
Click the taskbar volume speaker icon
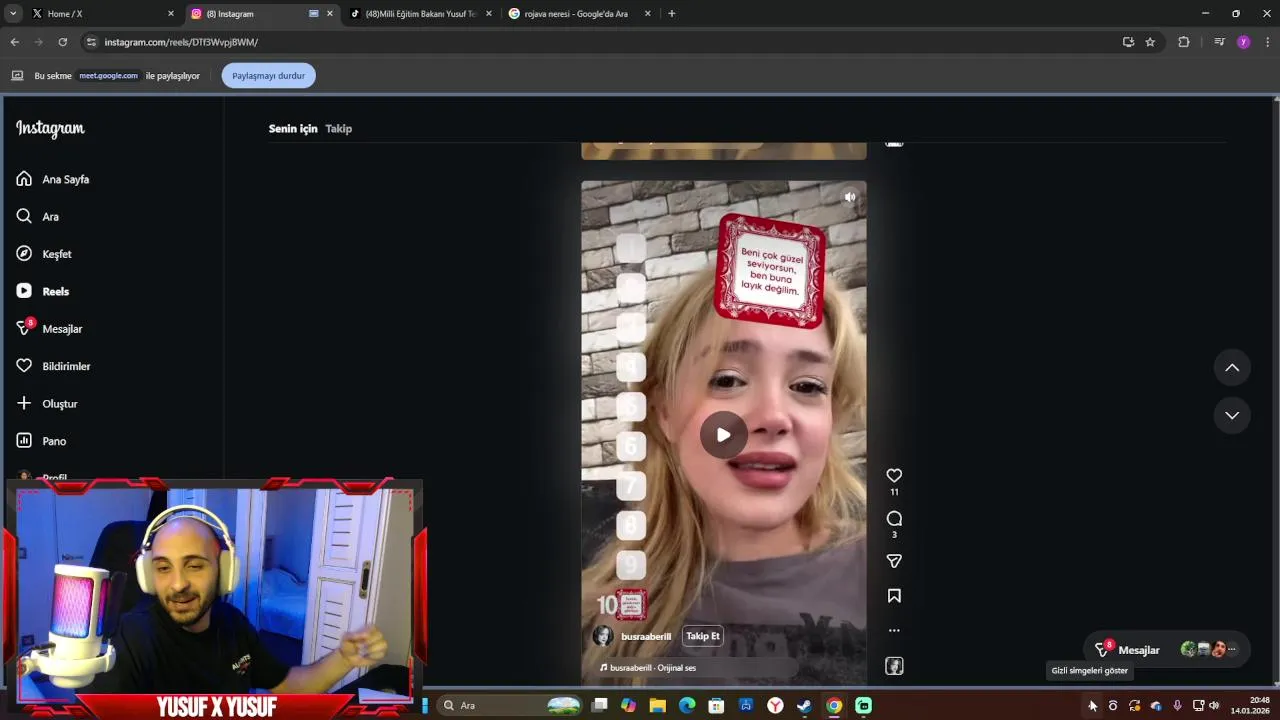click(1214, 705)
